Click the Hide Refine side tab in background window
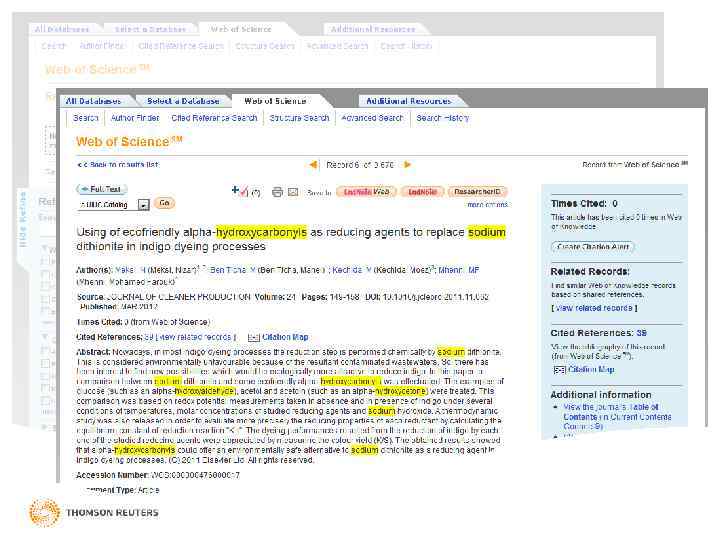720x540 pixels. 23,219
